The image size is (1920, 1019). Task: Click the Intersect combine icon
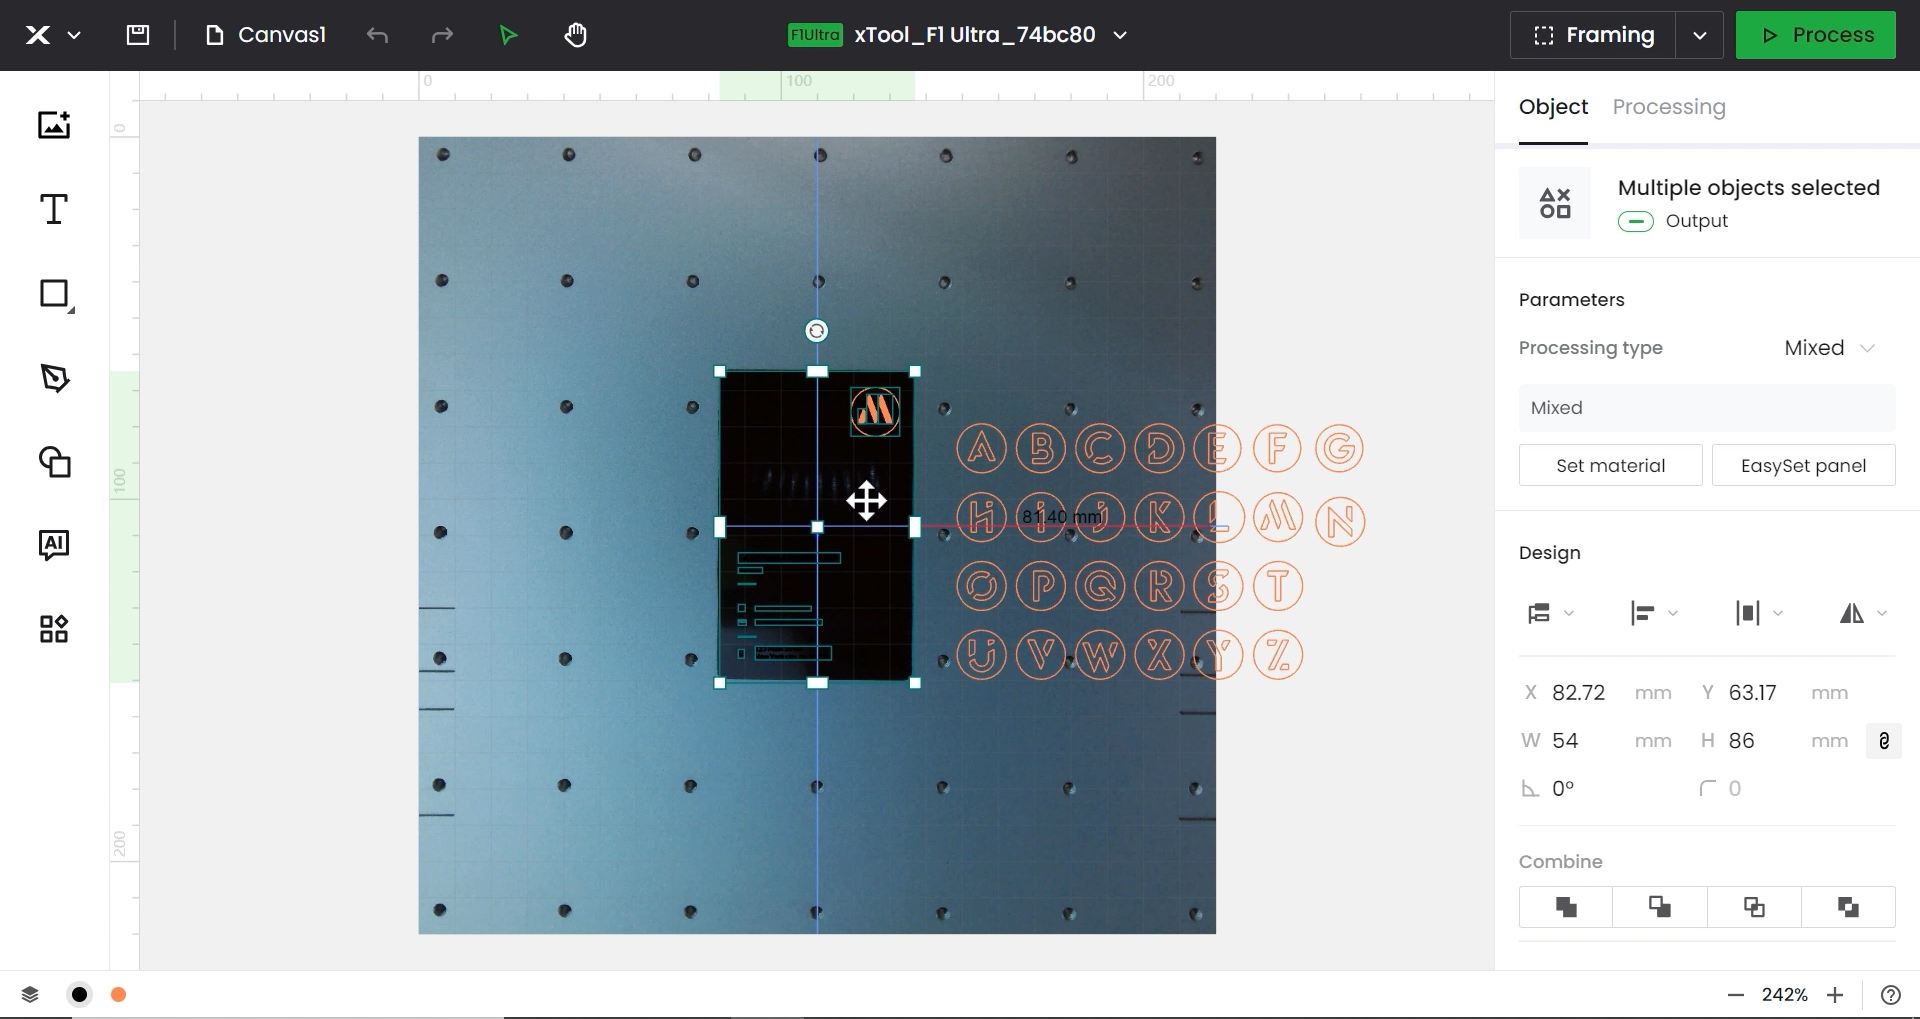pos(1754,907)
